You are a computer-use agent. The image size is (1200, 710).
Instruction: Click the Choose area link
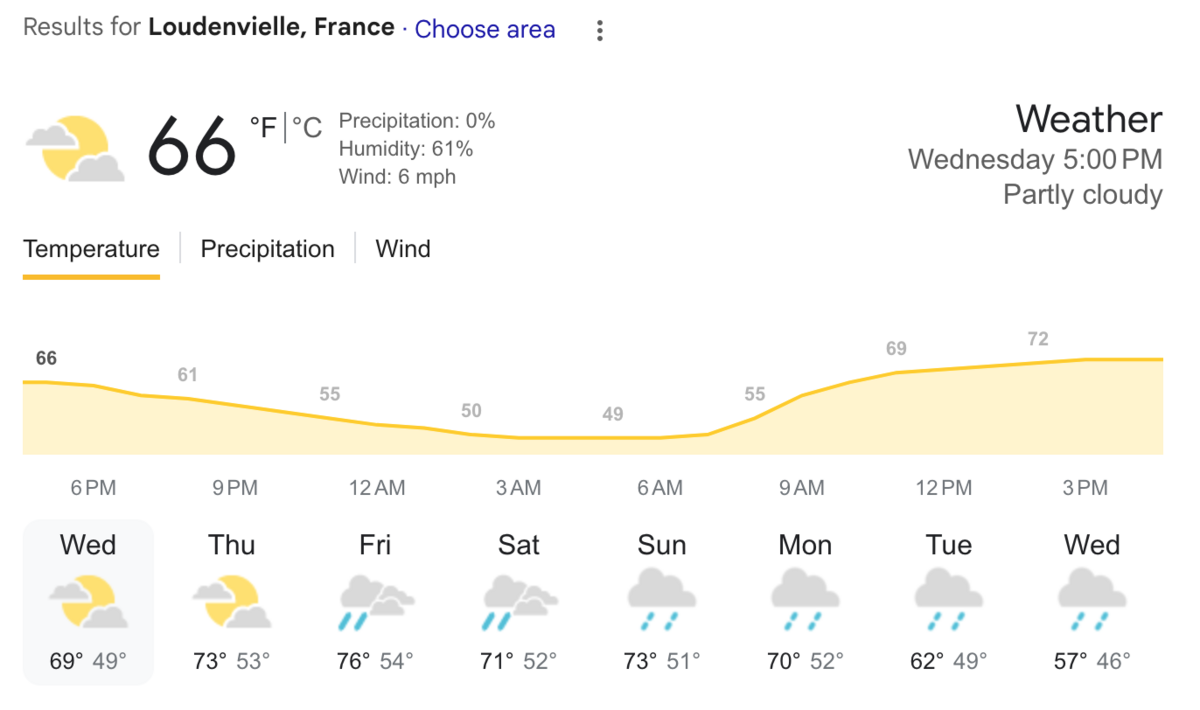(485, 29)
